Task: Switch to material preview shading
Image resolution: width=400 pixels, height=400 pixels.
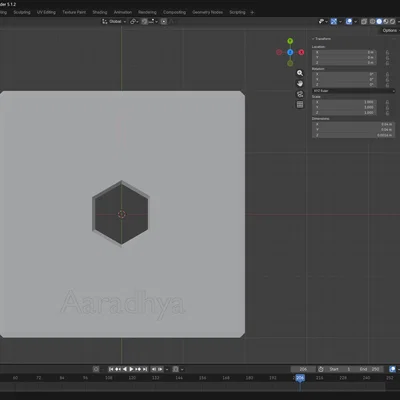Action: [386, 21]
